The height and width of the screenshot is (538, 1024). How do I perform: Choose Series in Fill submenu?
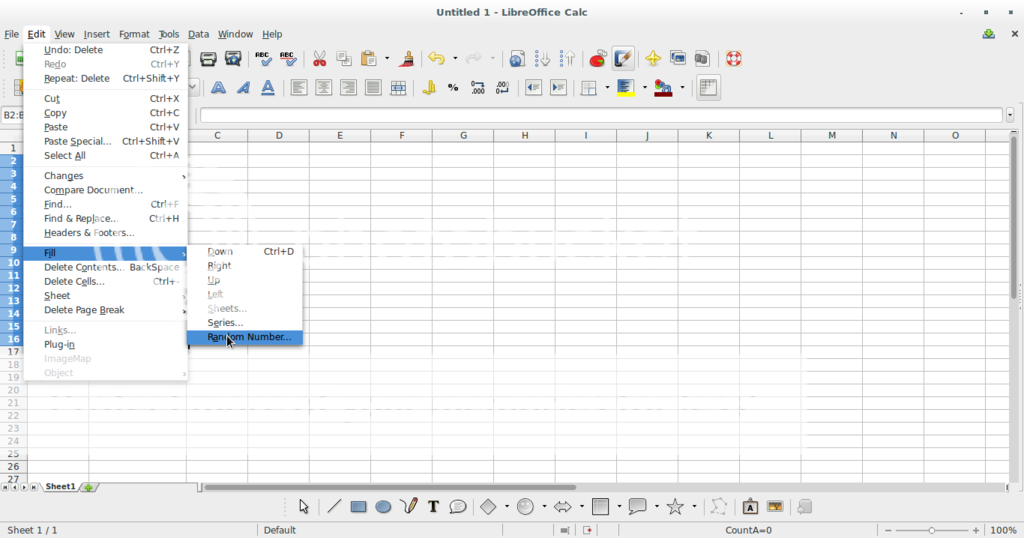(245, 323)
